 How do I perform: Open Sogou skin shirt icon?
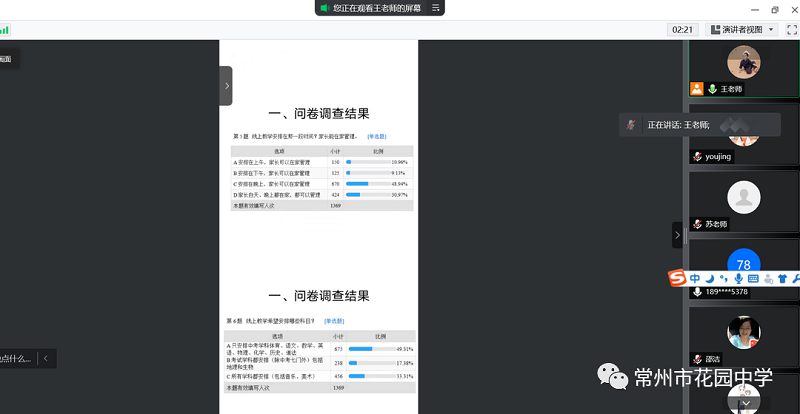click(782, 278)
